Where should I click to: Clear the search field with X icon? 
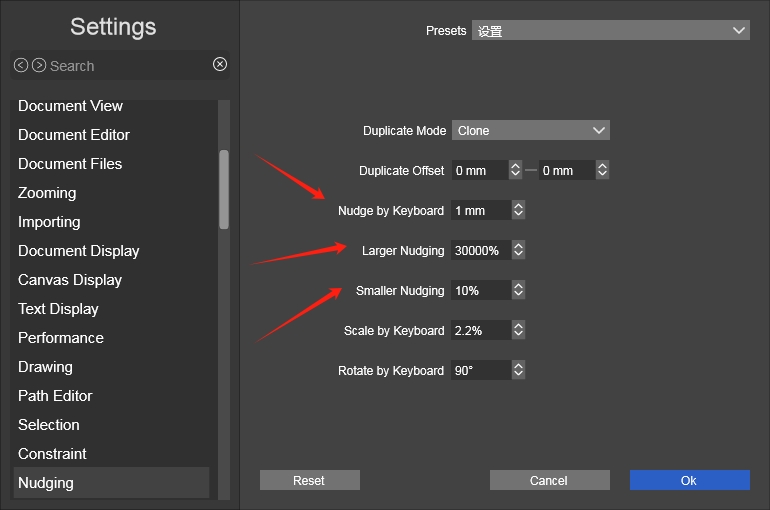[220, 64]
